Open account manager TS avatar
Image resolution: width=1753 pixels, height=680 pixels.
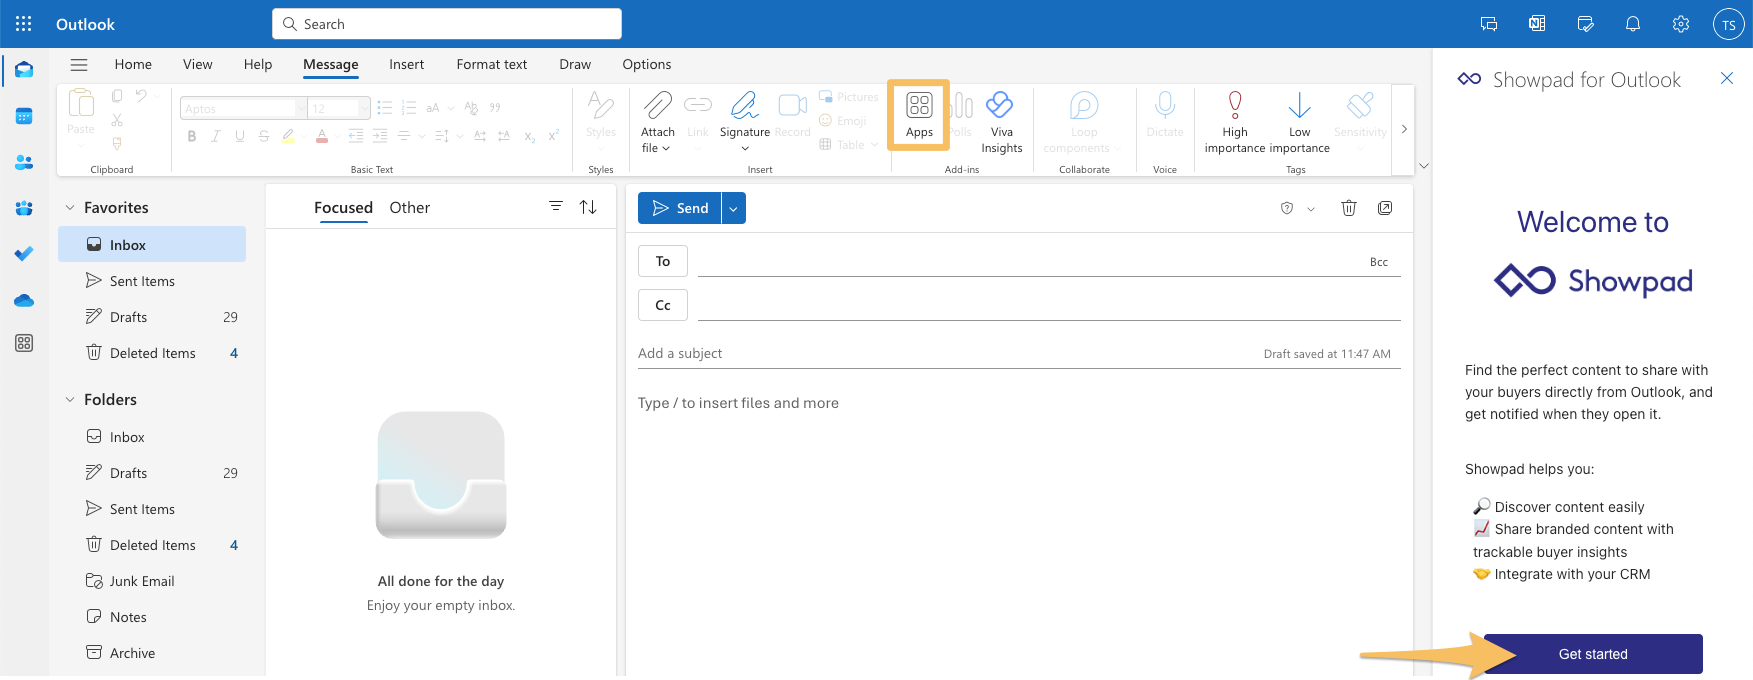pos(1729,24)
